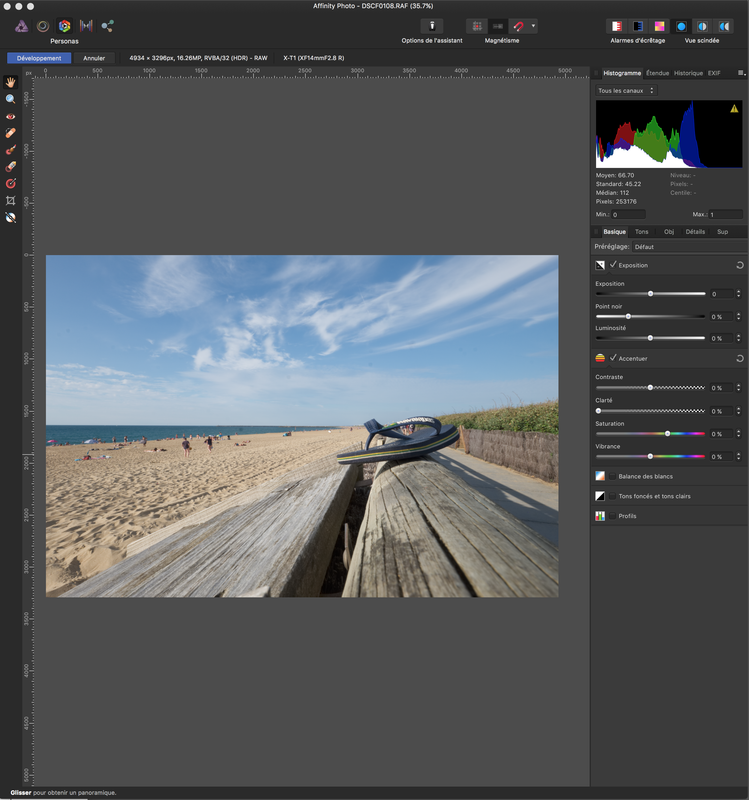749x800 pixels.
Task: Click the Annuler button
Action: pos(94,58)
